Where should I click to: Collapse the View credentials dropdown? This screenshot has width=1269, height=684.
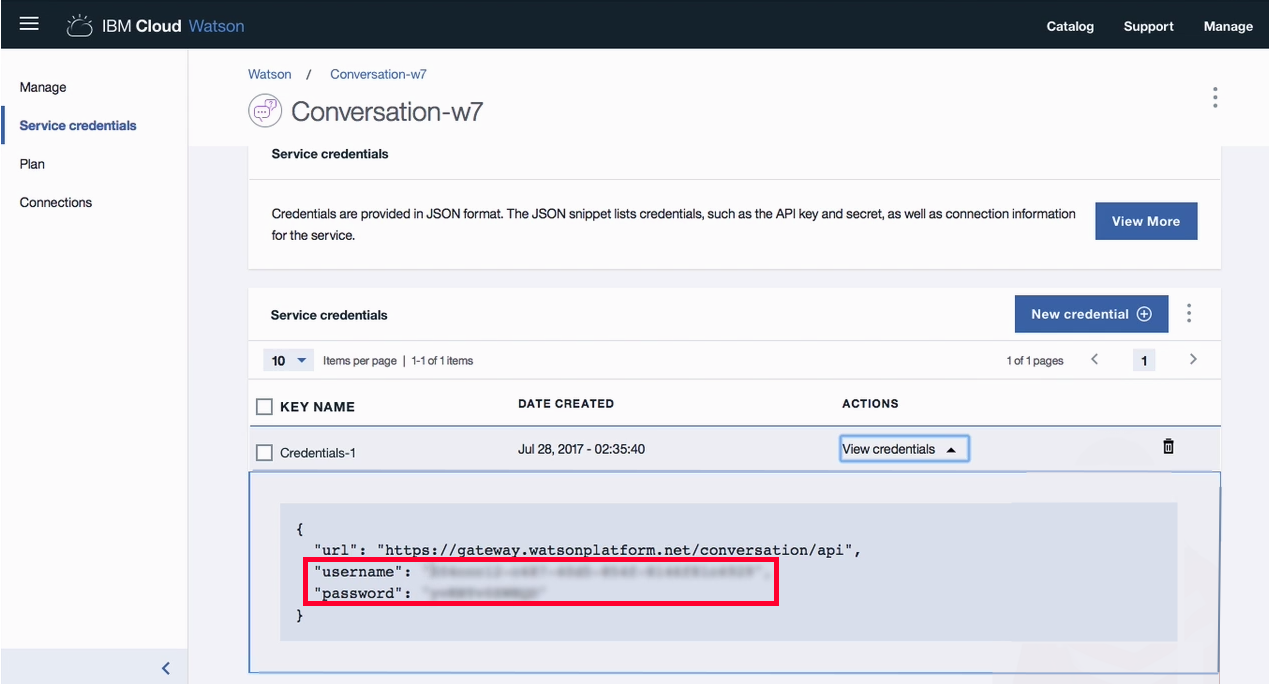pyautogui.click(x=904, y=449)
